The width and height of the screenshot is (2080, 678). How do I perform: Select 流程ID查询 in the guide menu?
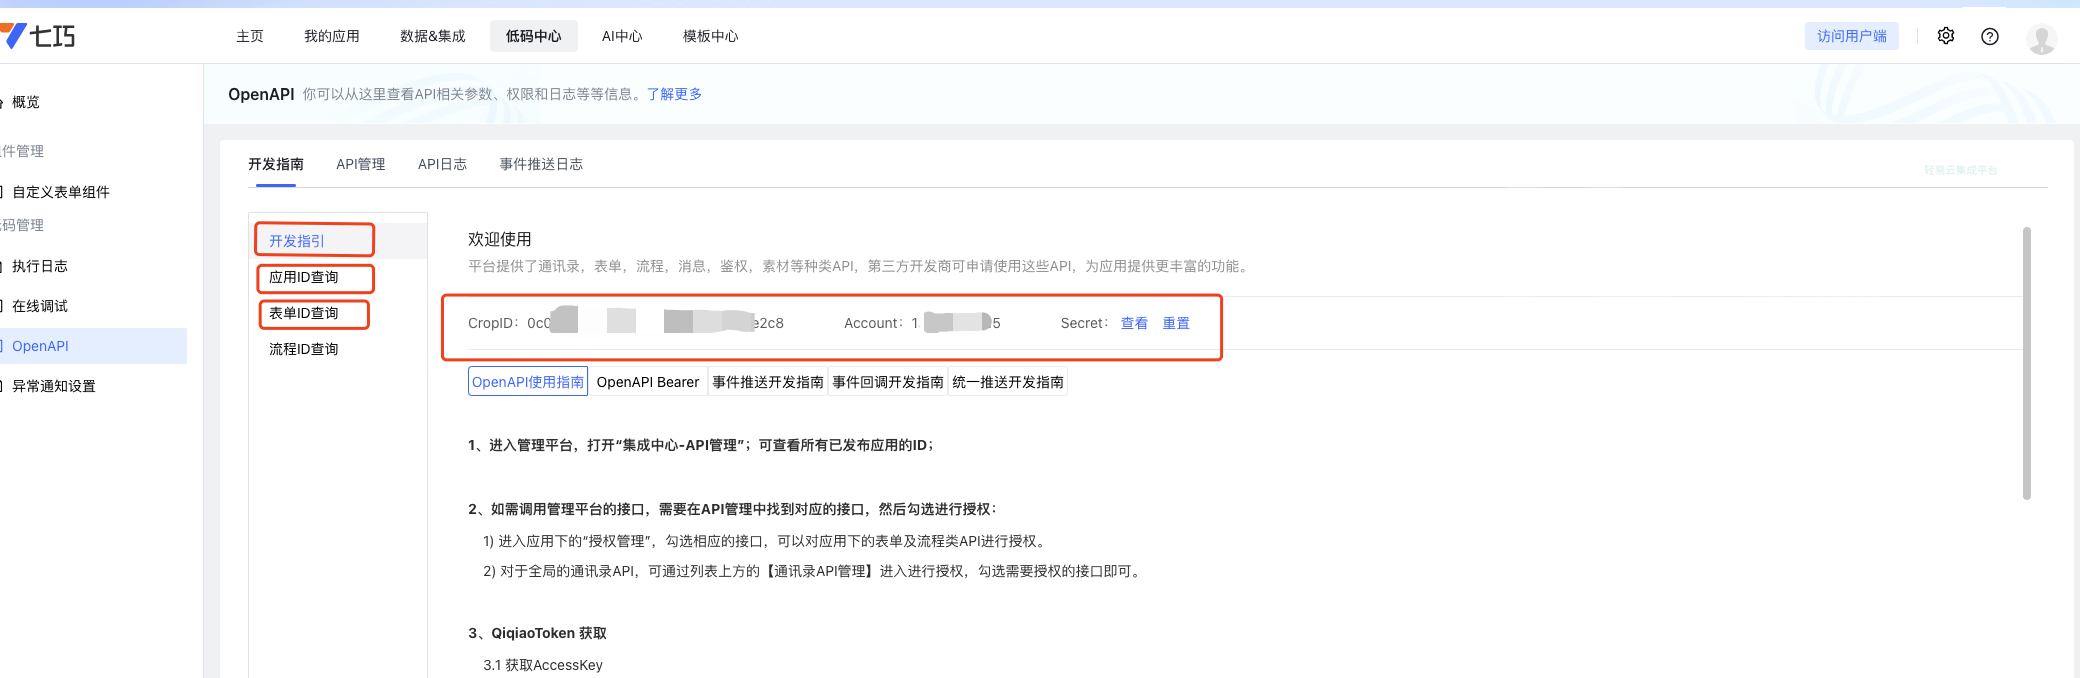click(304, 349)
